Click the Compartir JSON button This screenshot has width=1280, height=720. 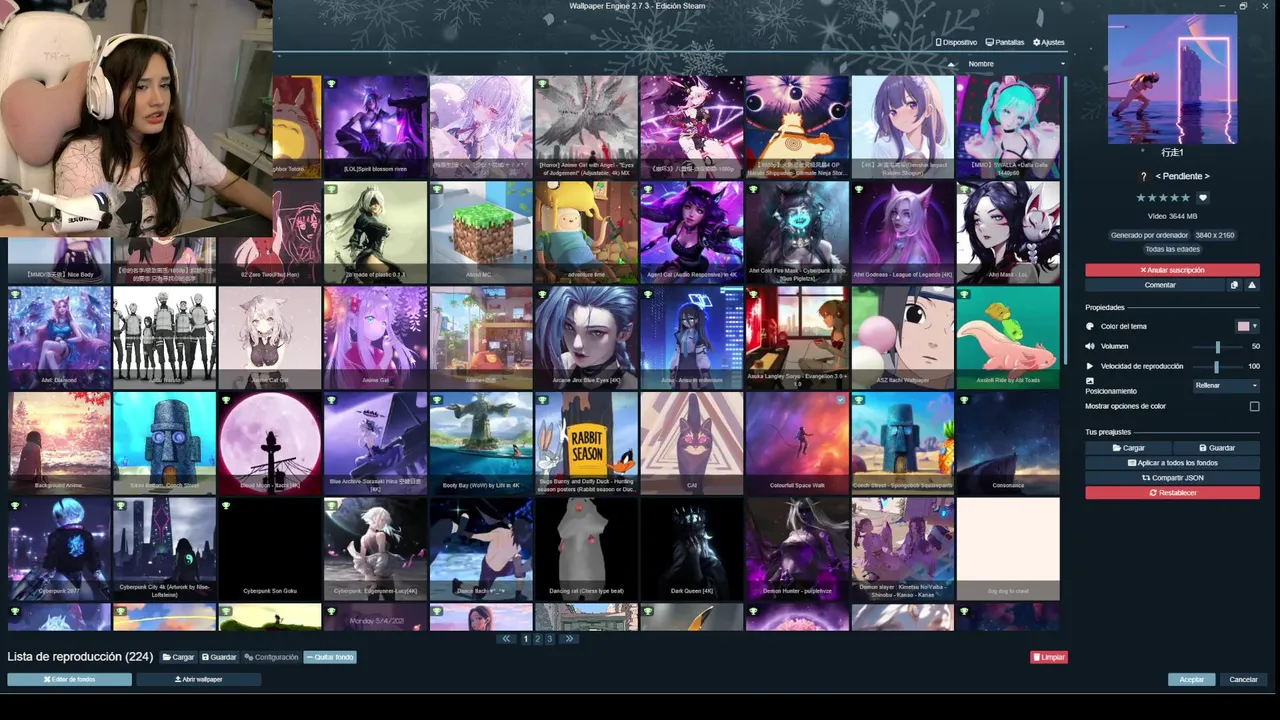(1172, 478)
